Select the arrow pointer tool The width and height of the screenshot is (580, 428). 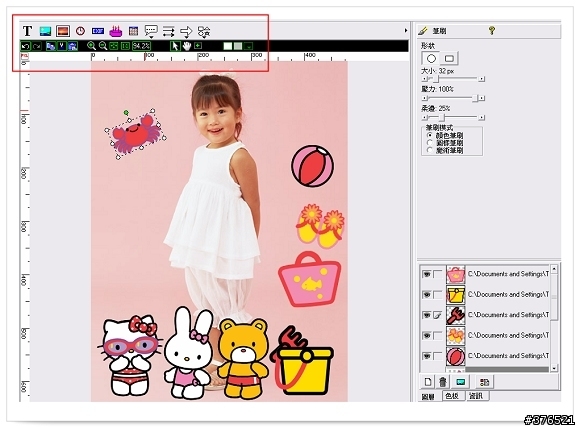(x=175, y=46)
